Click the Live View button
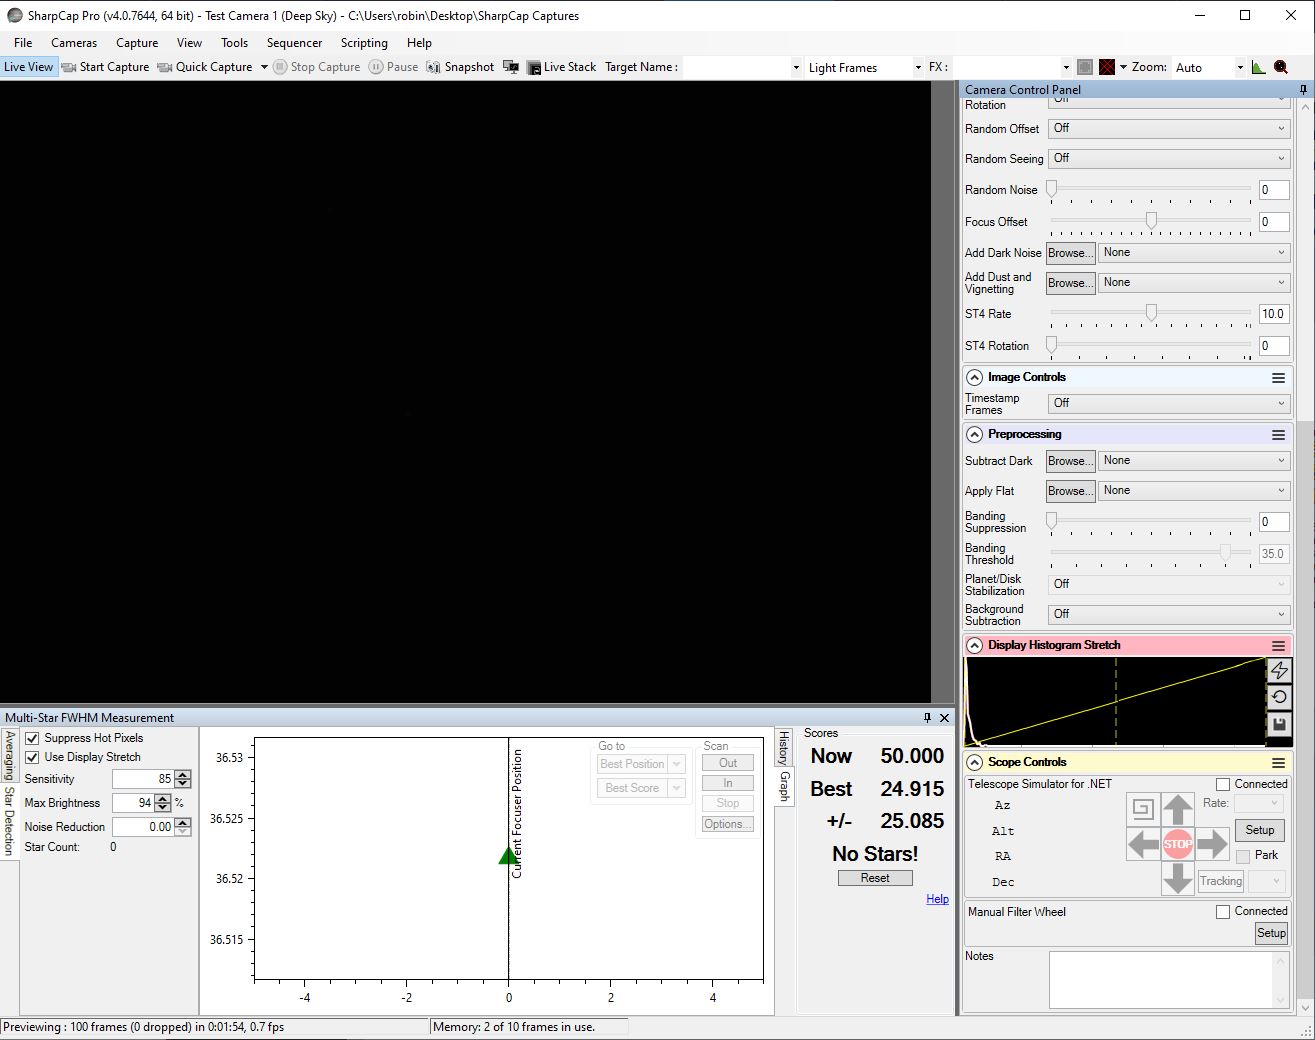Viewport: 1315px width, 1040px height. click(x=29, y=67)
